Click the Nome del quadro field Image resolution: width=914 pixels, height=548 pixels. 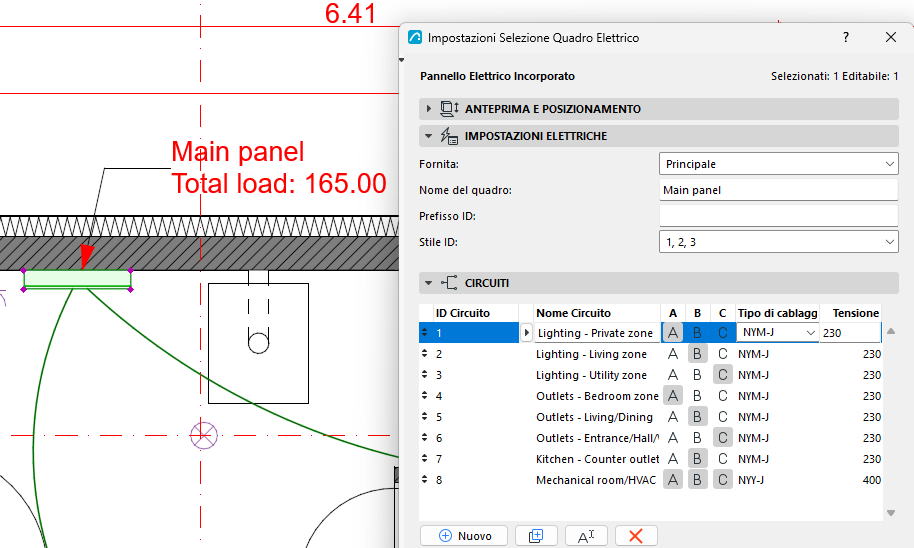click(779, 190)
